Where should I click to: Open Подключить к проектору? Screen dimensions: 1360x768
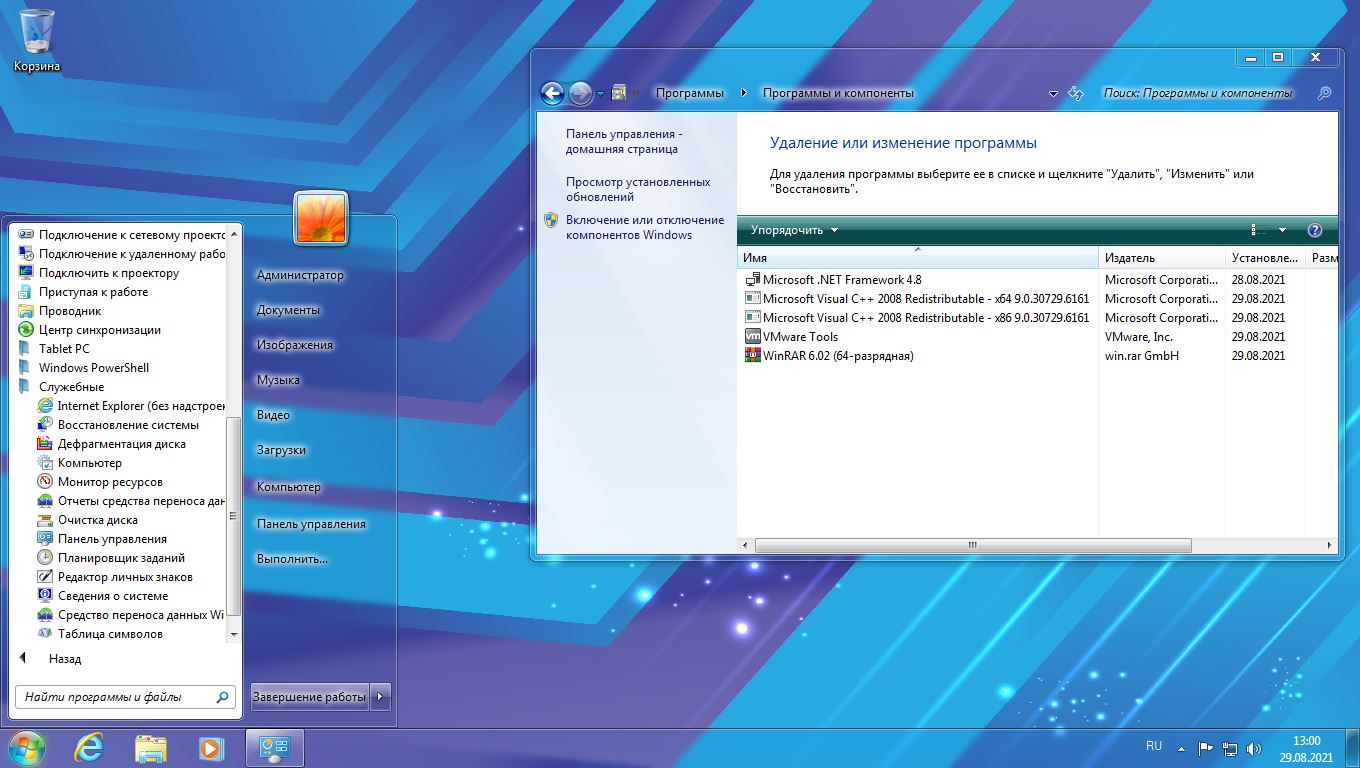pos(99,273)
